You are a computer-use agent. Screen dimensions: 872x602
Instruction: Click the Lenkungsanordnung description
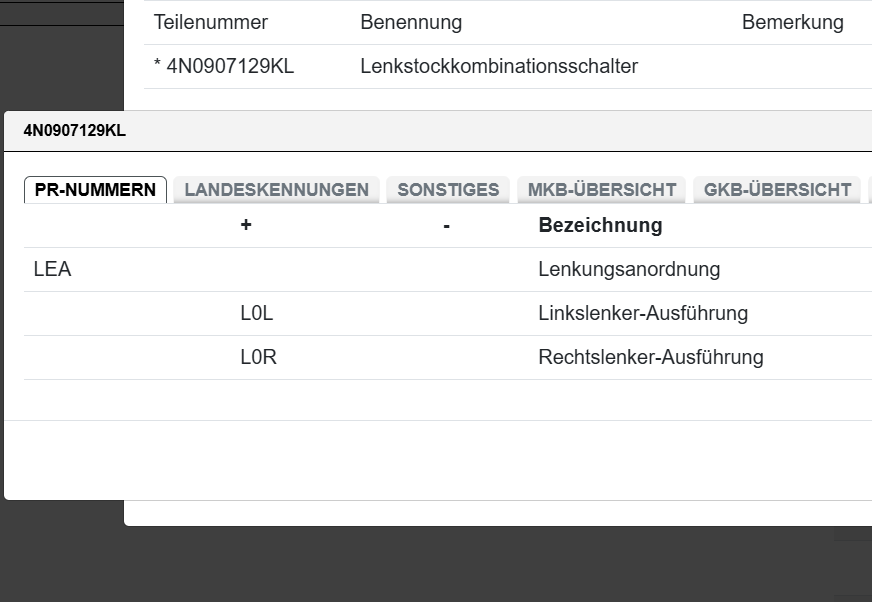point(629,270)
